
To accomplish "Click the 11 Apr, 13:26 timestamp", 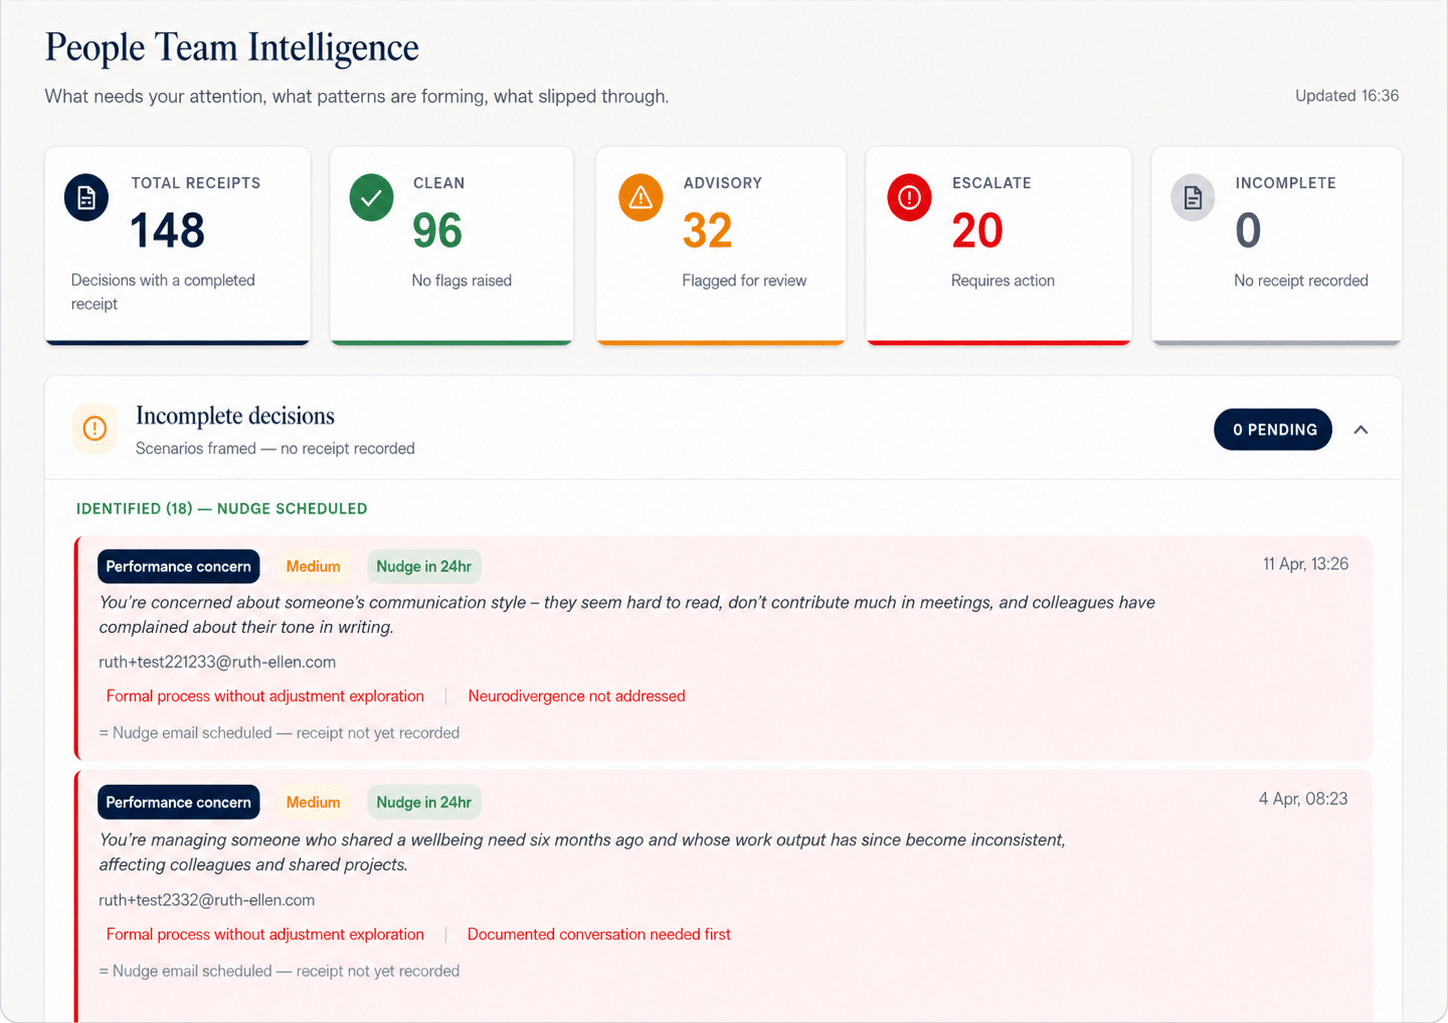I will (1305, 564).
